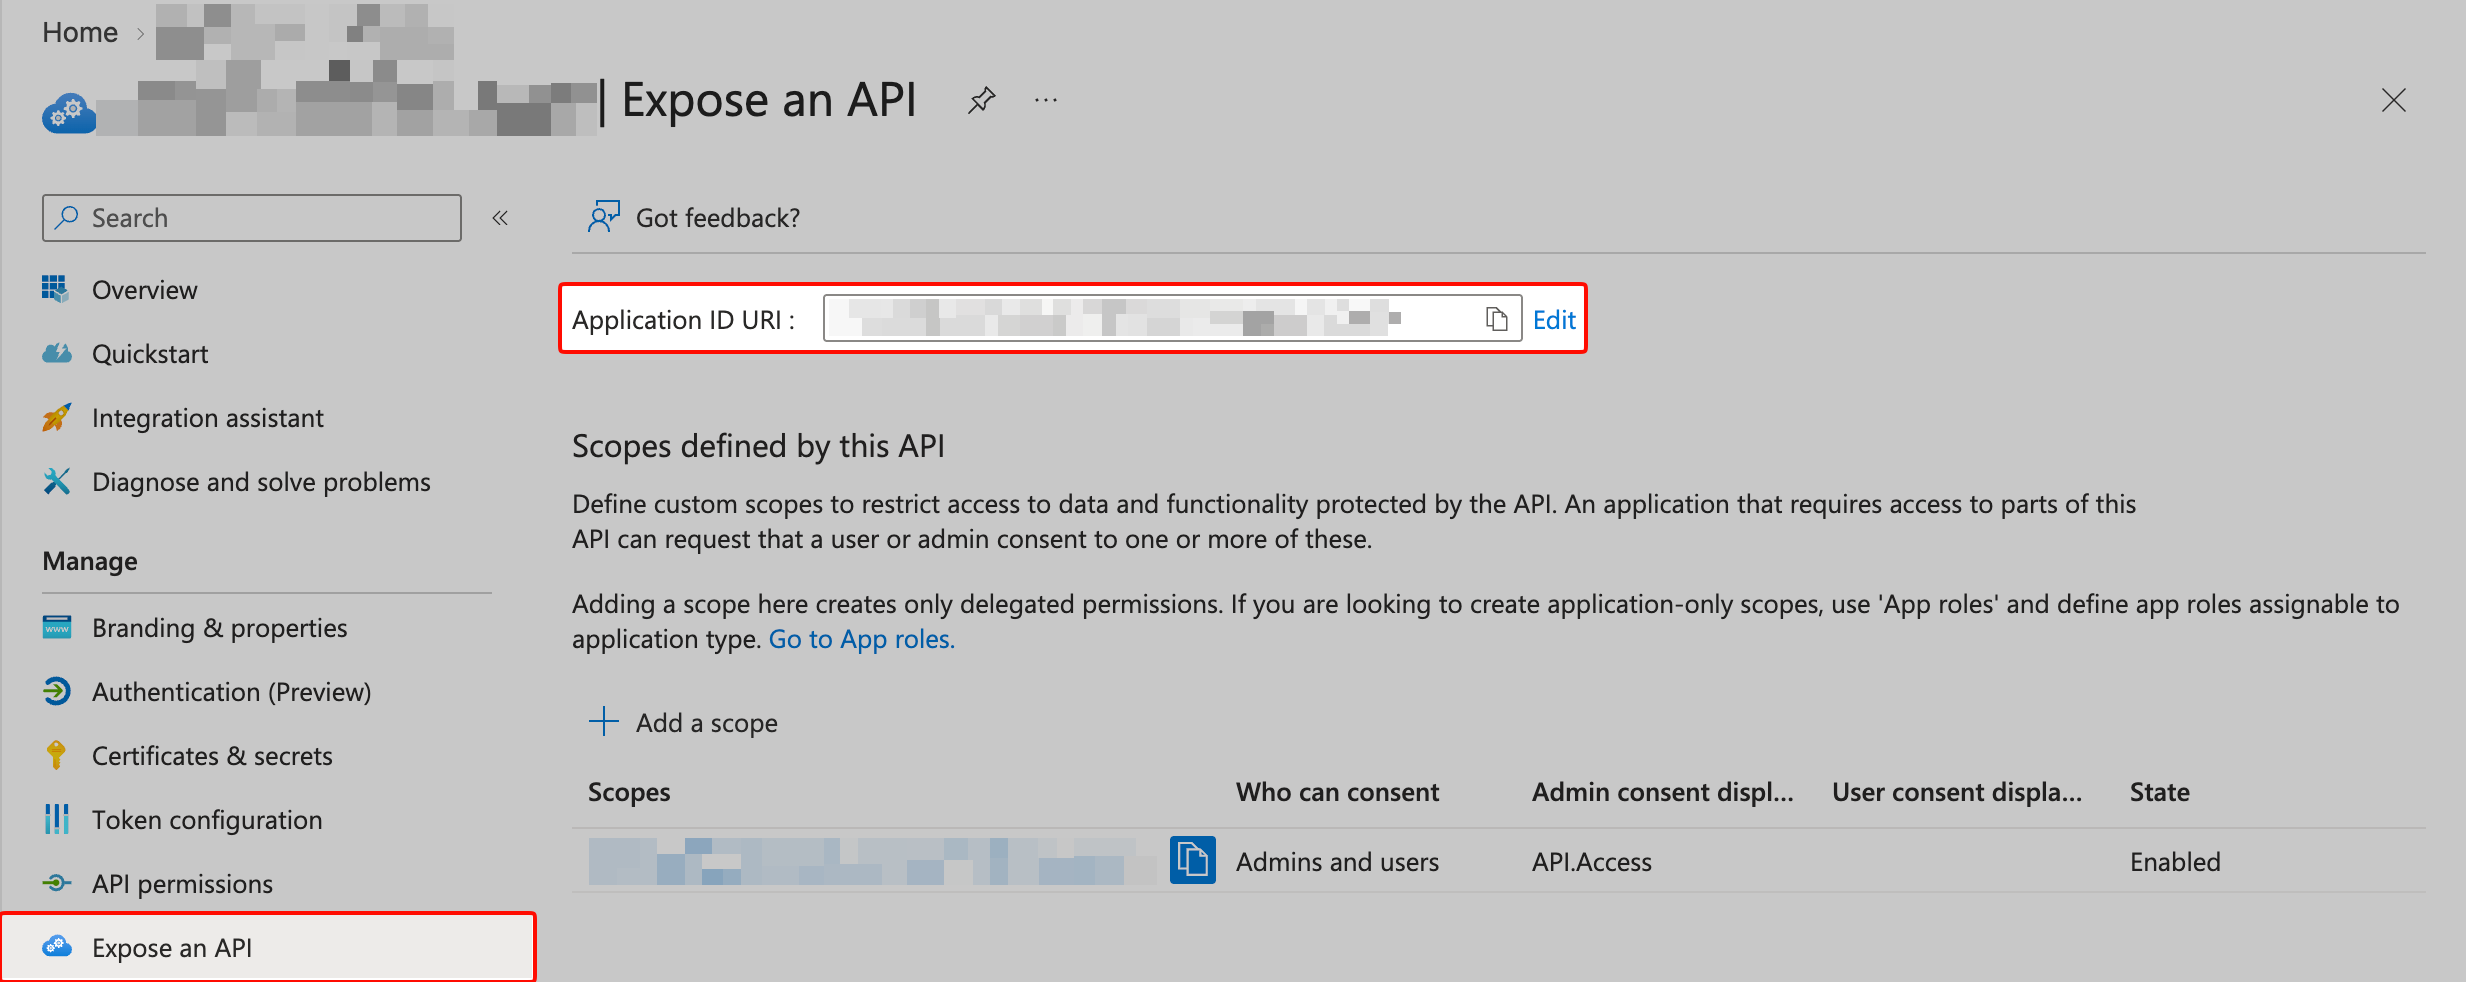
Task: Click the Token configuration bars icon
Action: click(57, 819)
